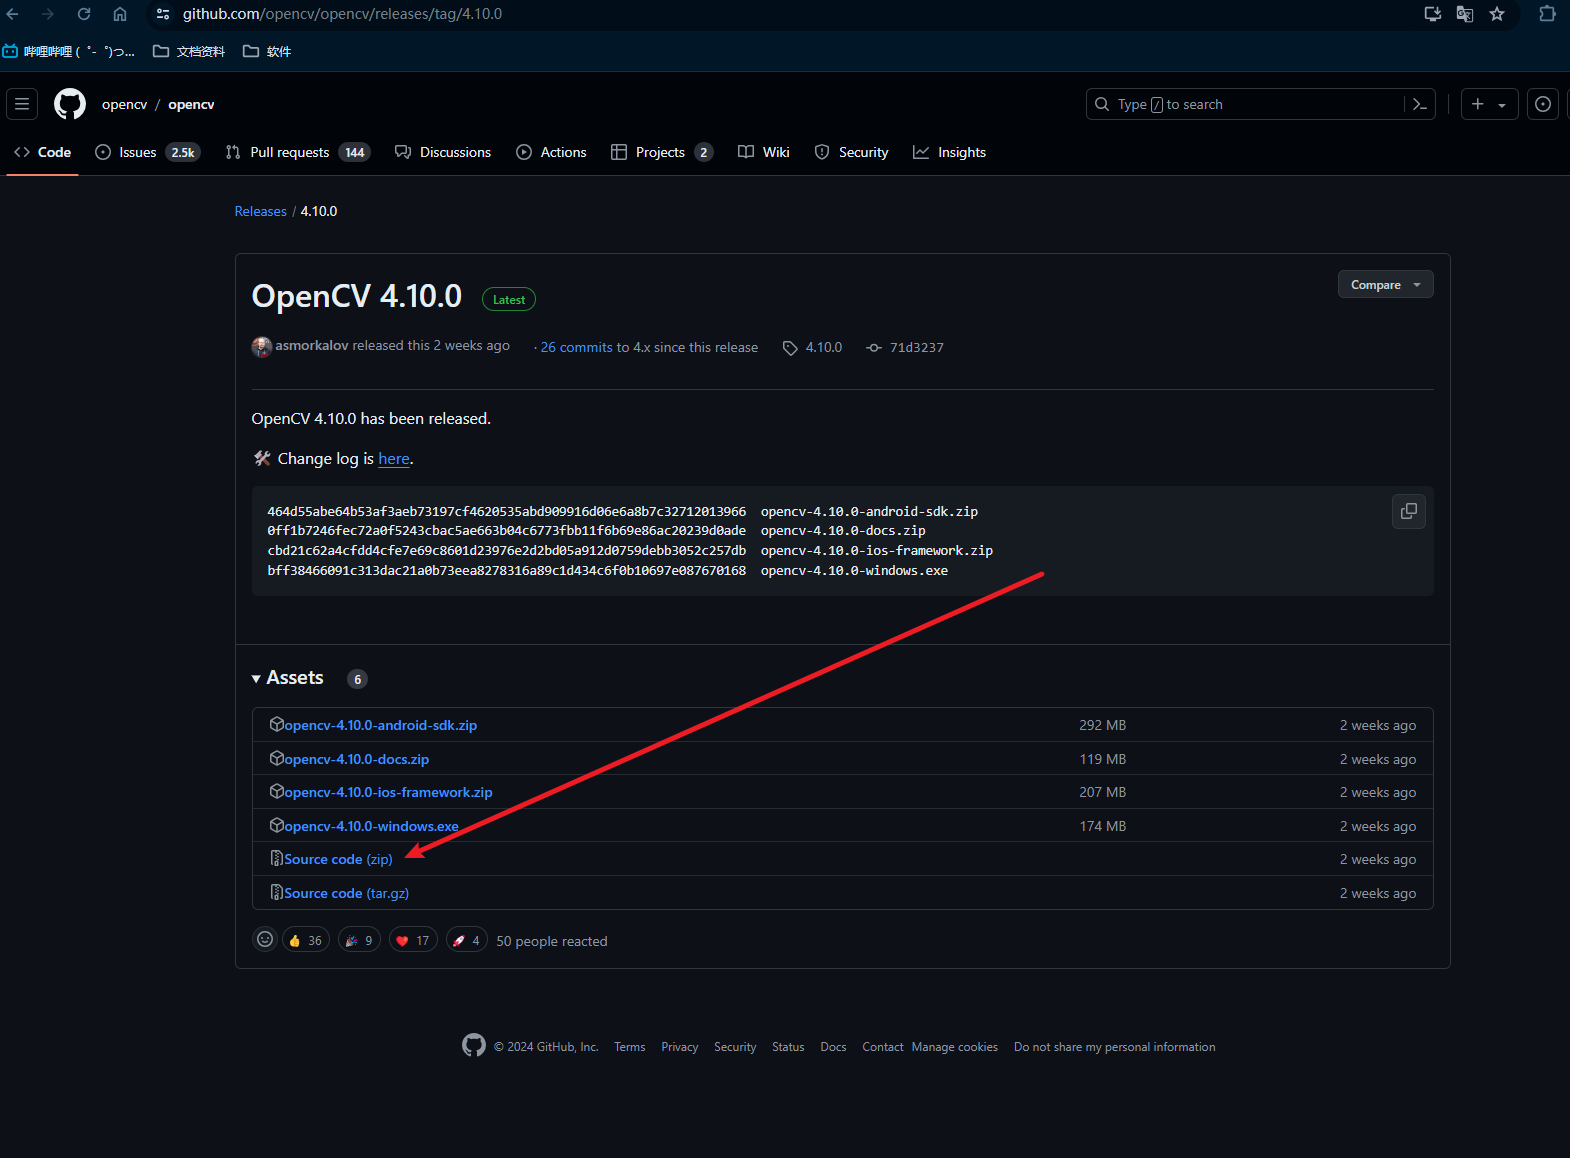The height and width of the screenshot is (1158, 1570).
Task: Click asmorkalov's avatar image
Action: 262,346
